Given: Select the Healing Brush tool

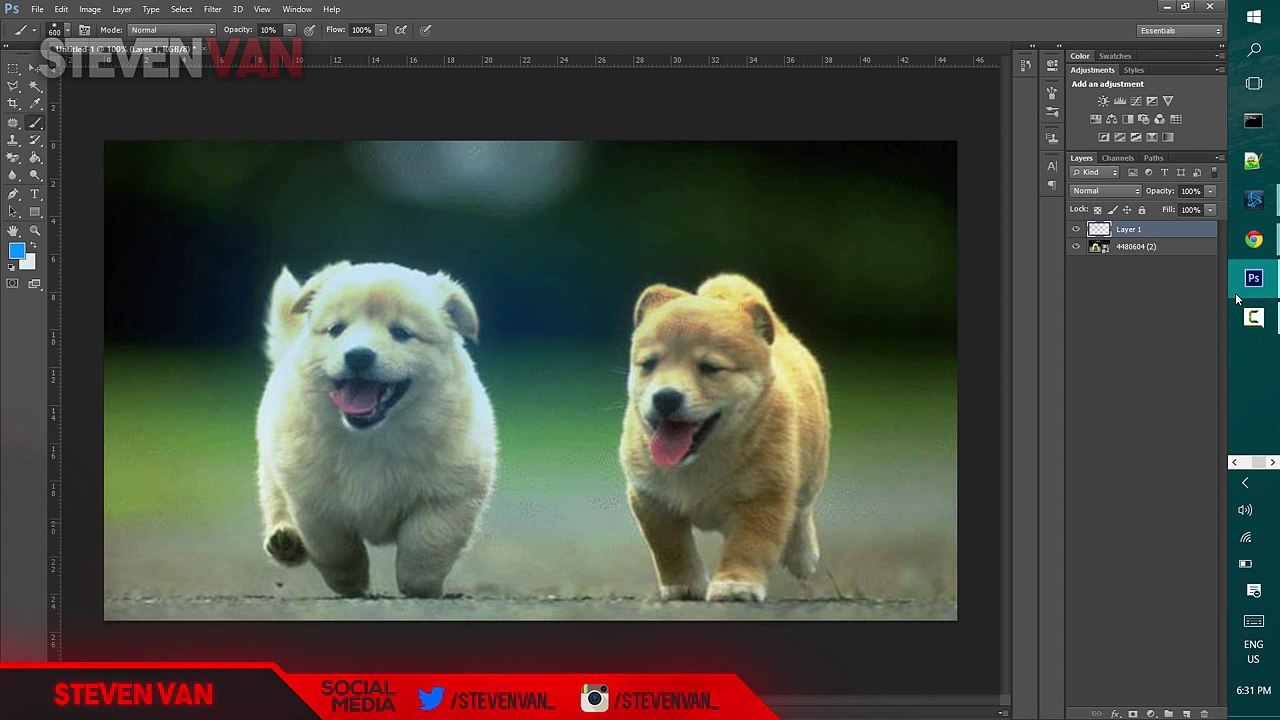Looking at the screenshot, I should (x=13, y=123).
